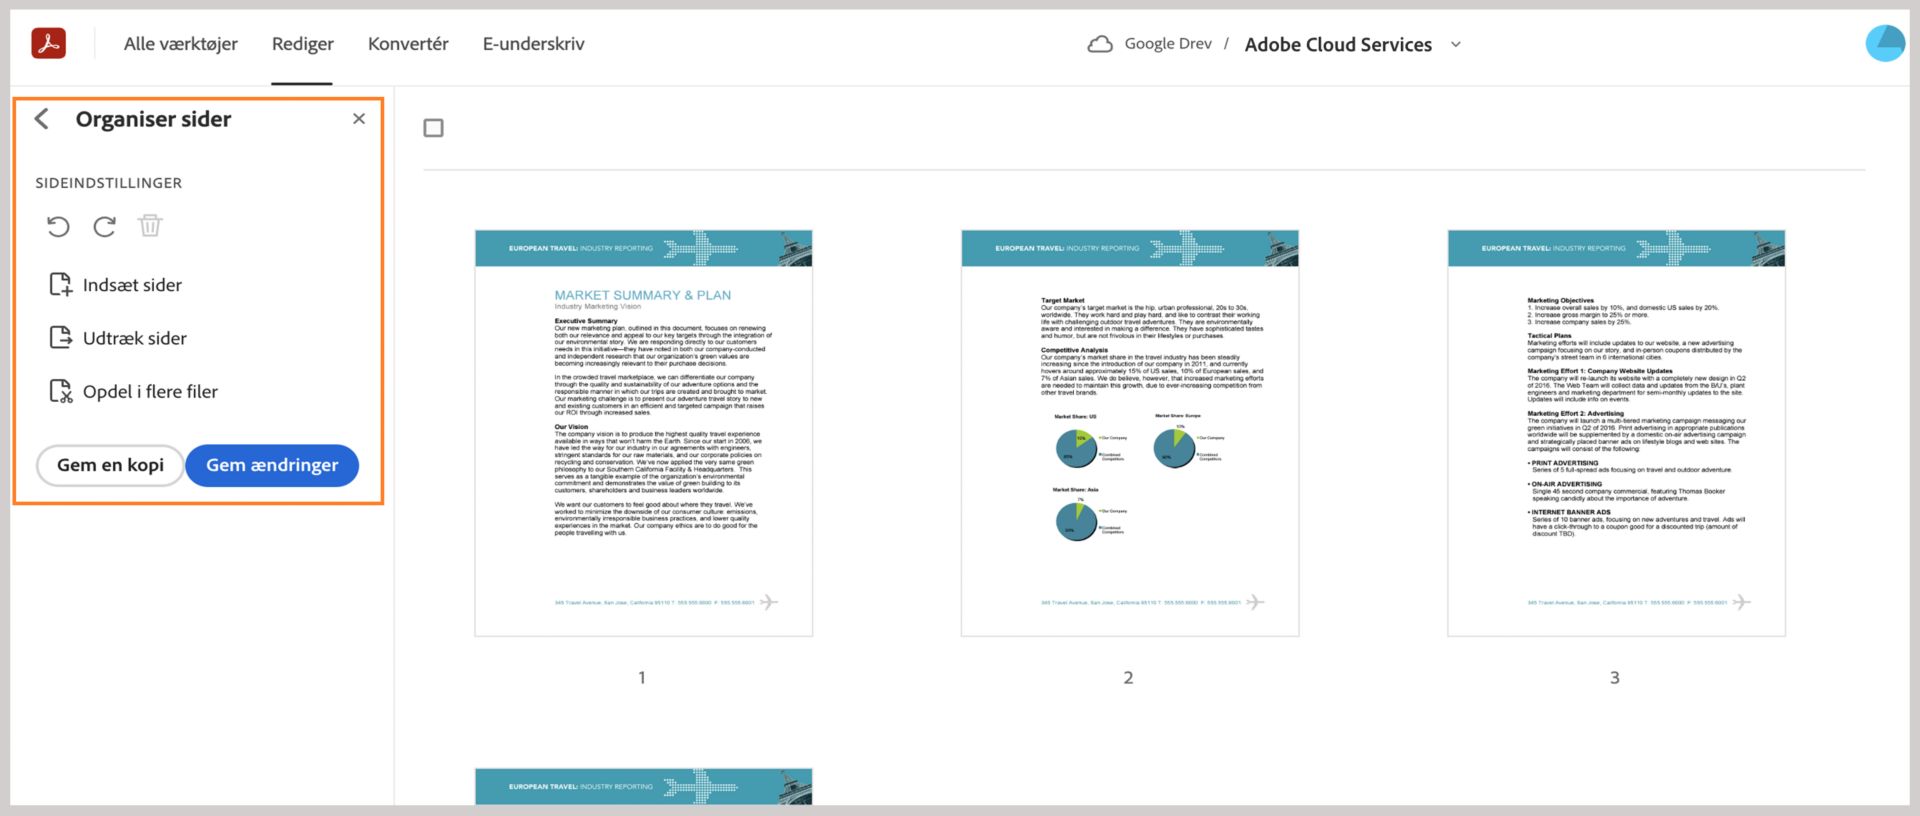Click the Opdel i flere filer icon

pyautogui.click(x=61, y=391)
